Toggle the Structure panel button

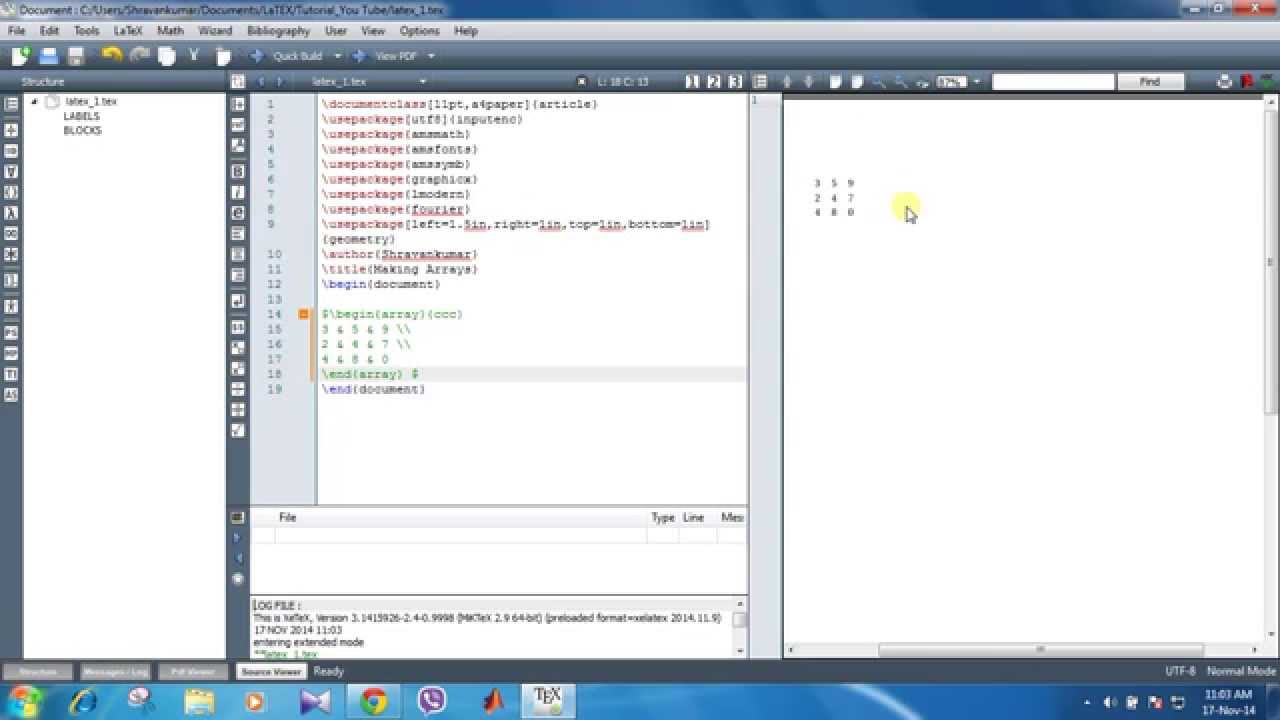click(38, 672)
